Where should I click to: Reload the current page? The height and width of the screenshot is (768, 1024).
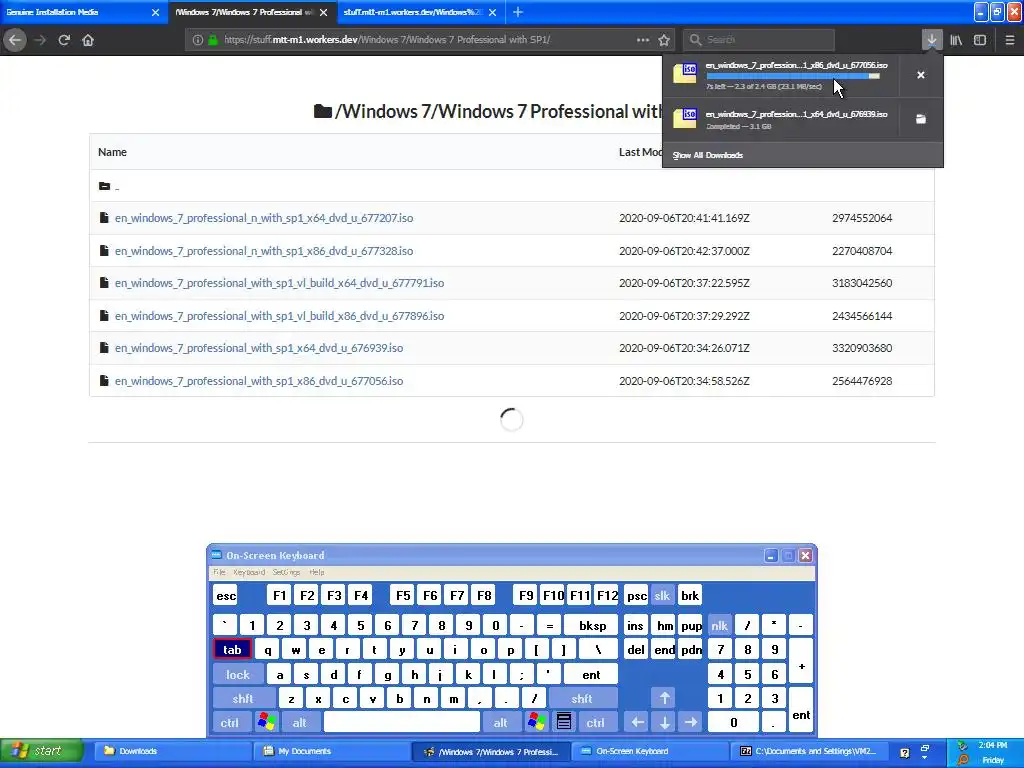coord(64,40)
